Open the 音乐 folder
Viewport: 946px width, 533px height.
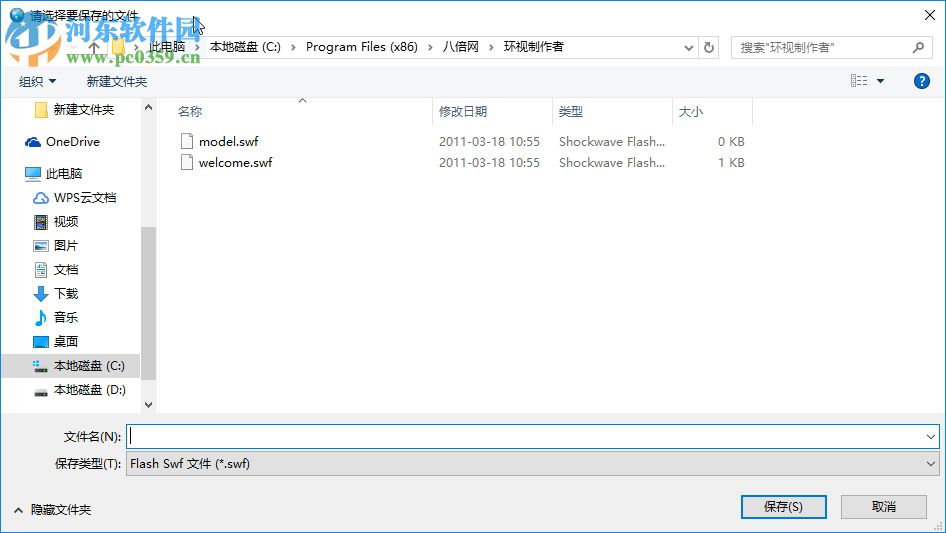56,318
